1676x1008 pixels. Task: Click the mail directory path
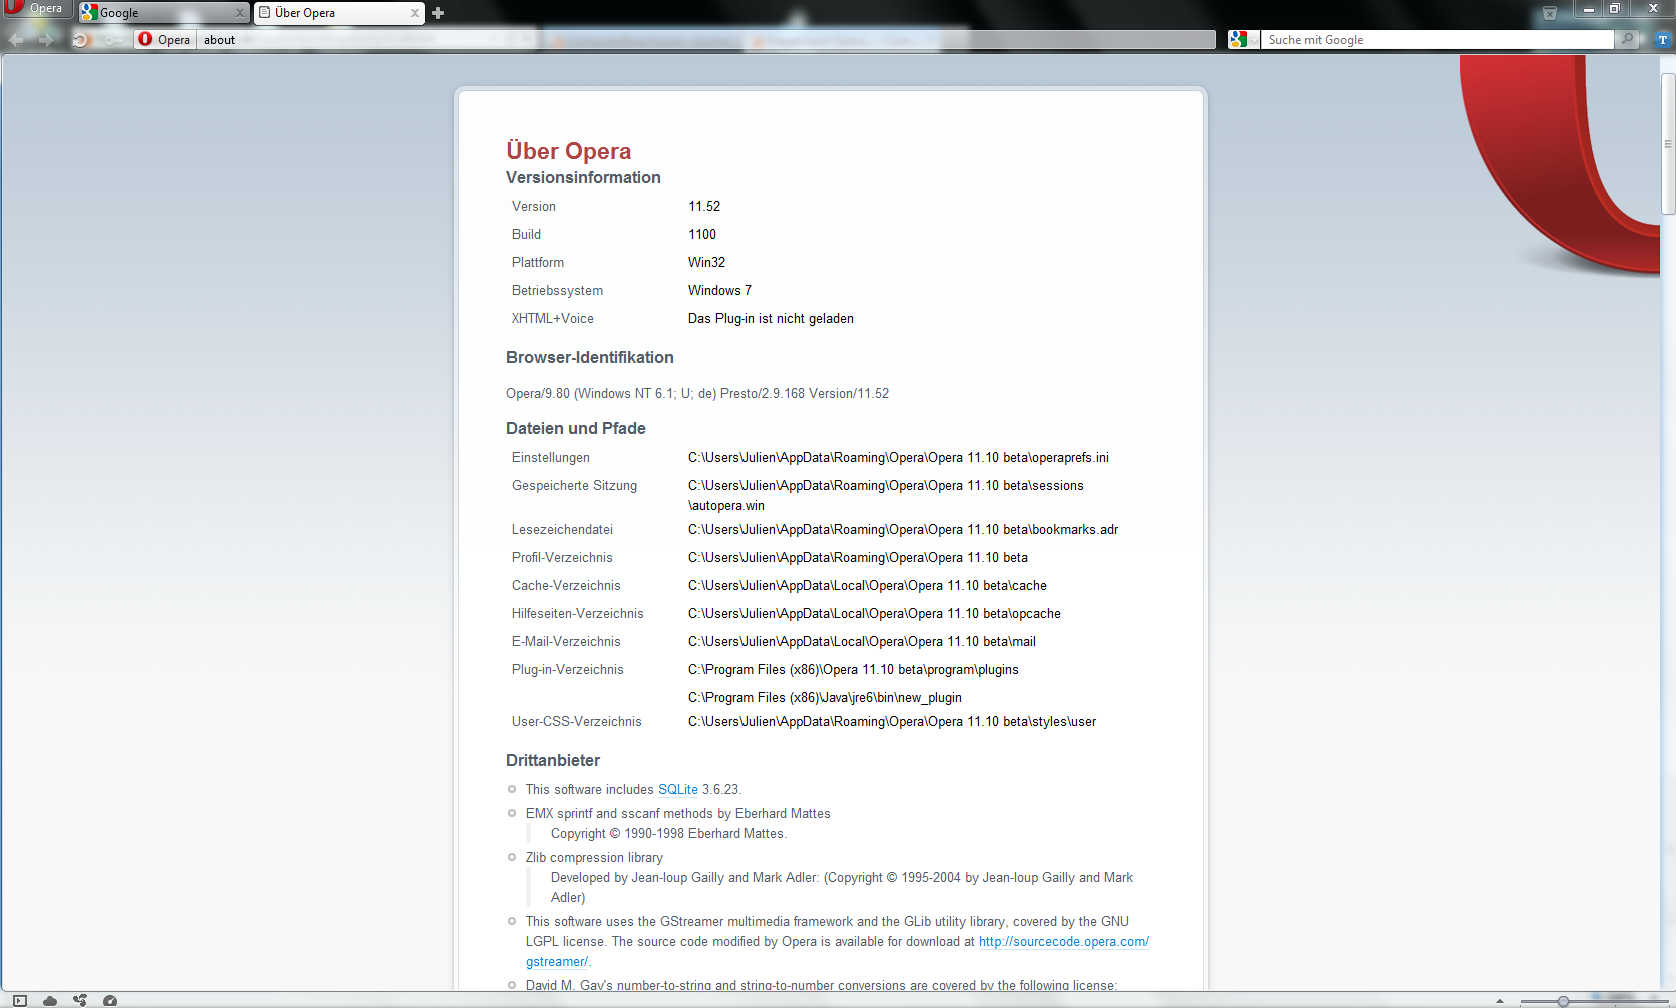(x=862, y=642)
